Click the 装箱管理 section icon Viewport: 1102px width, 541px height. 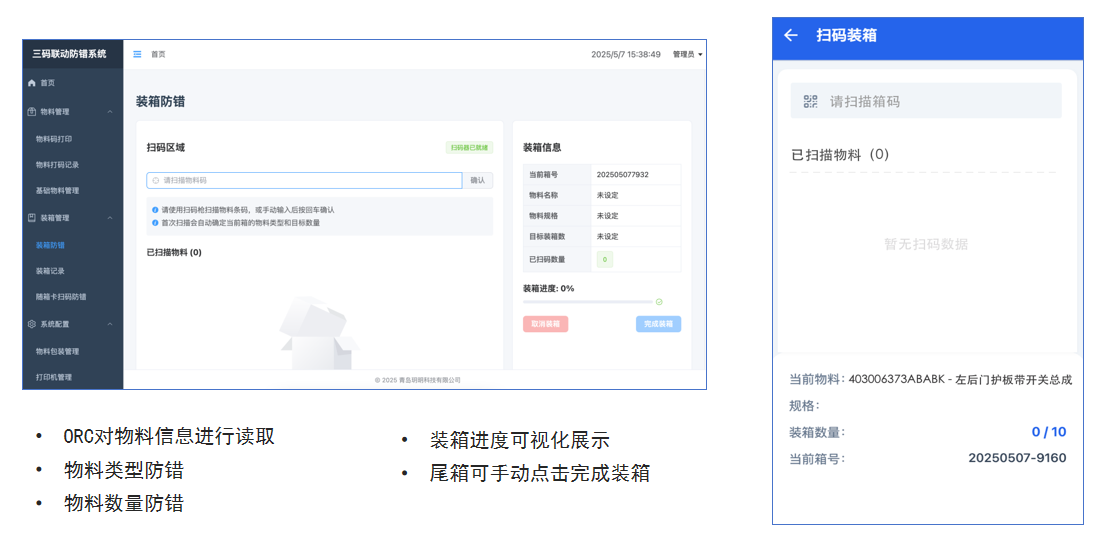(32, 218)
